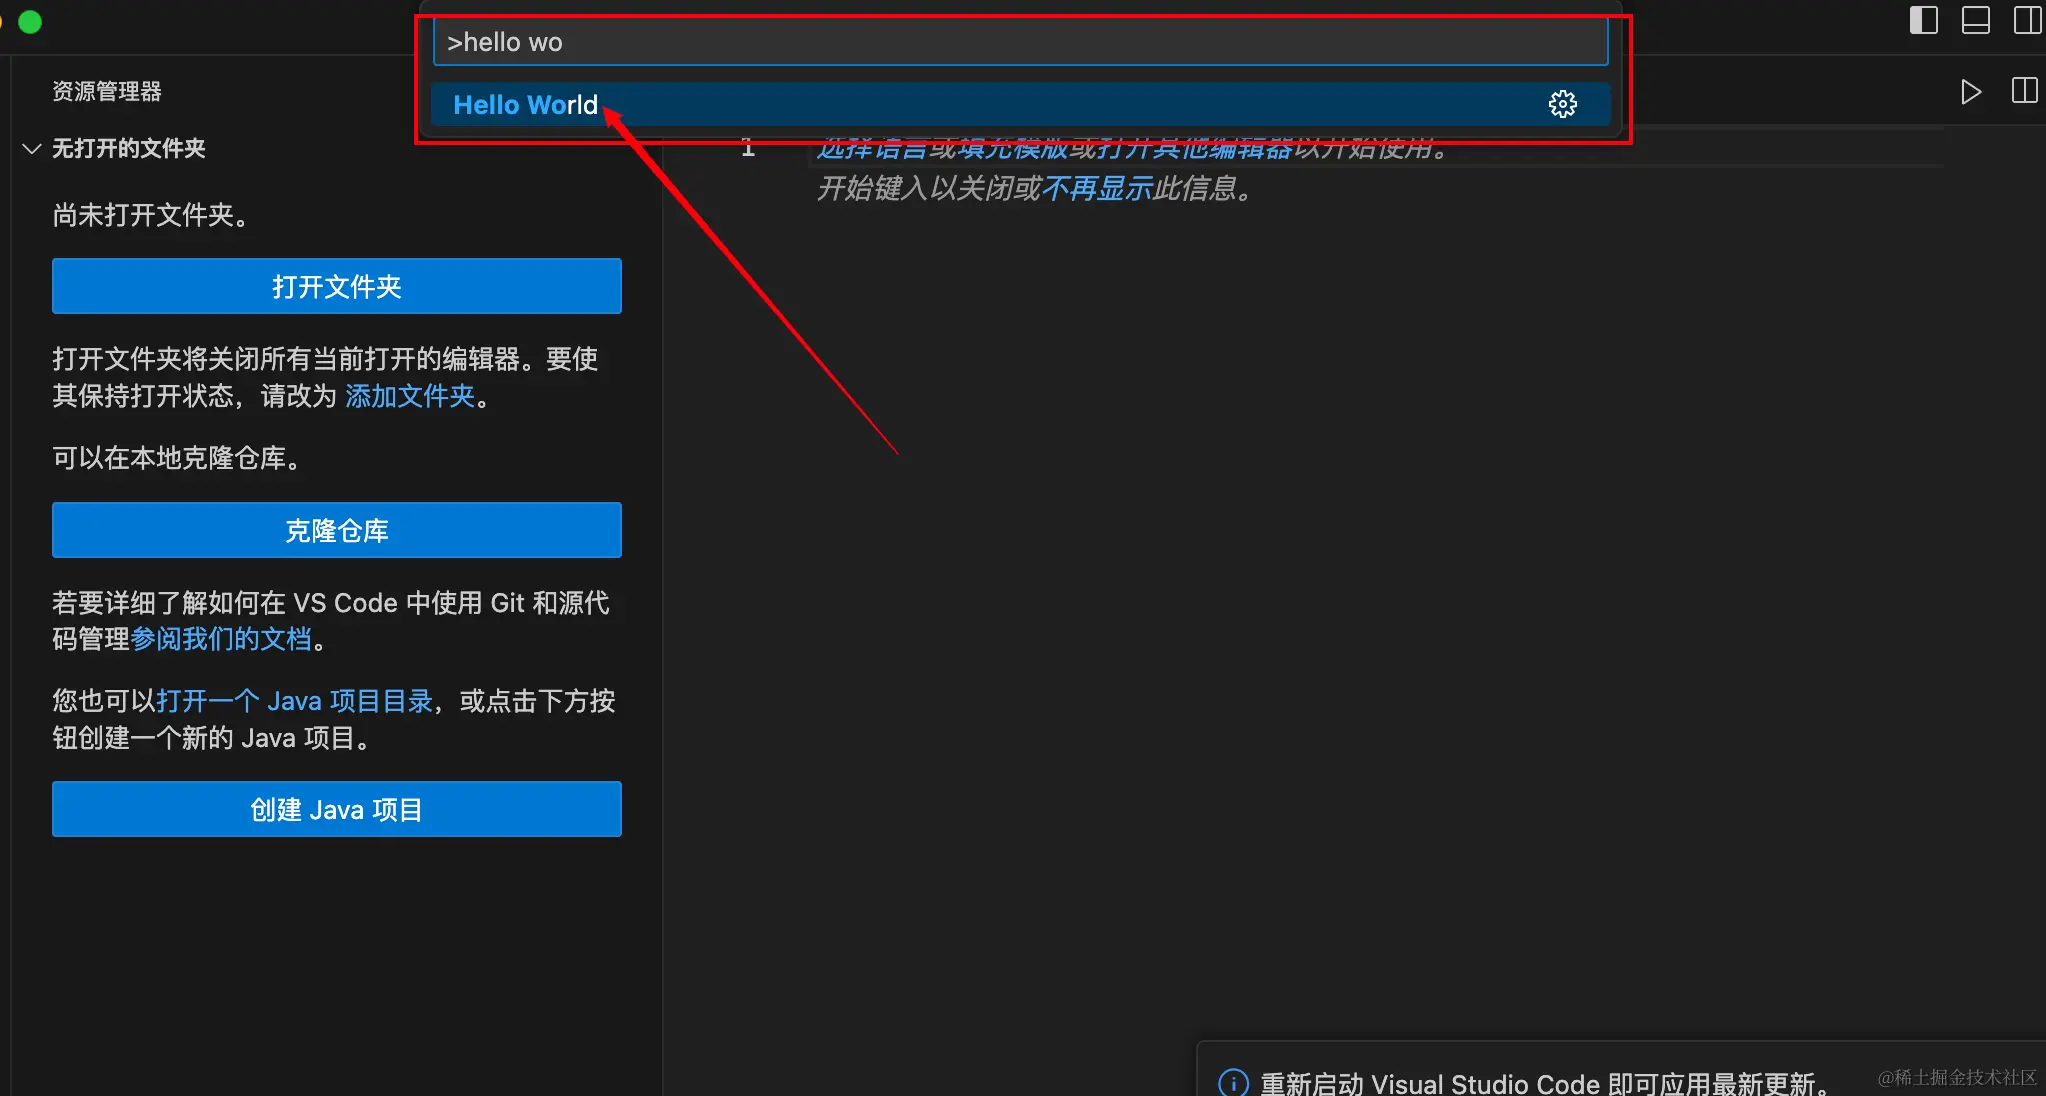Viewport: 2046px width, 1096px height.
Task: Toggle secondary sidebar layout icon
Action: (x=2027, y=20)
